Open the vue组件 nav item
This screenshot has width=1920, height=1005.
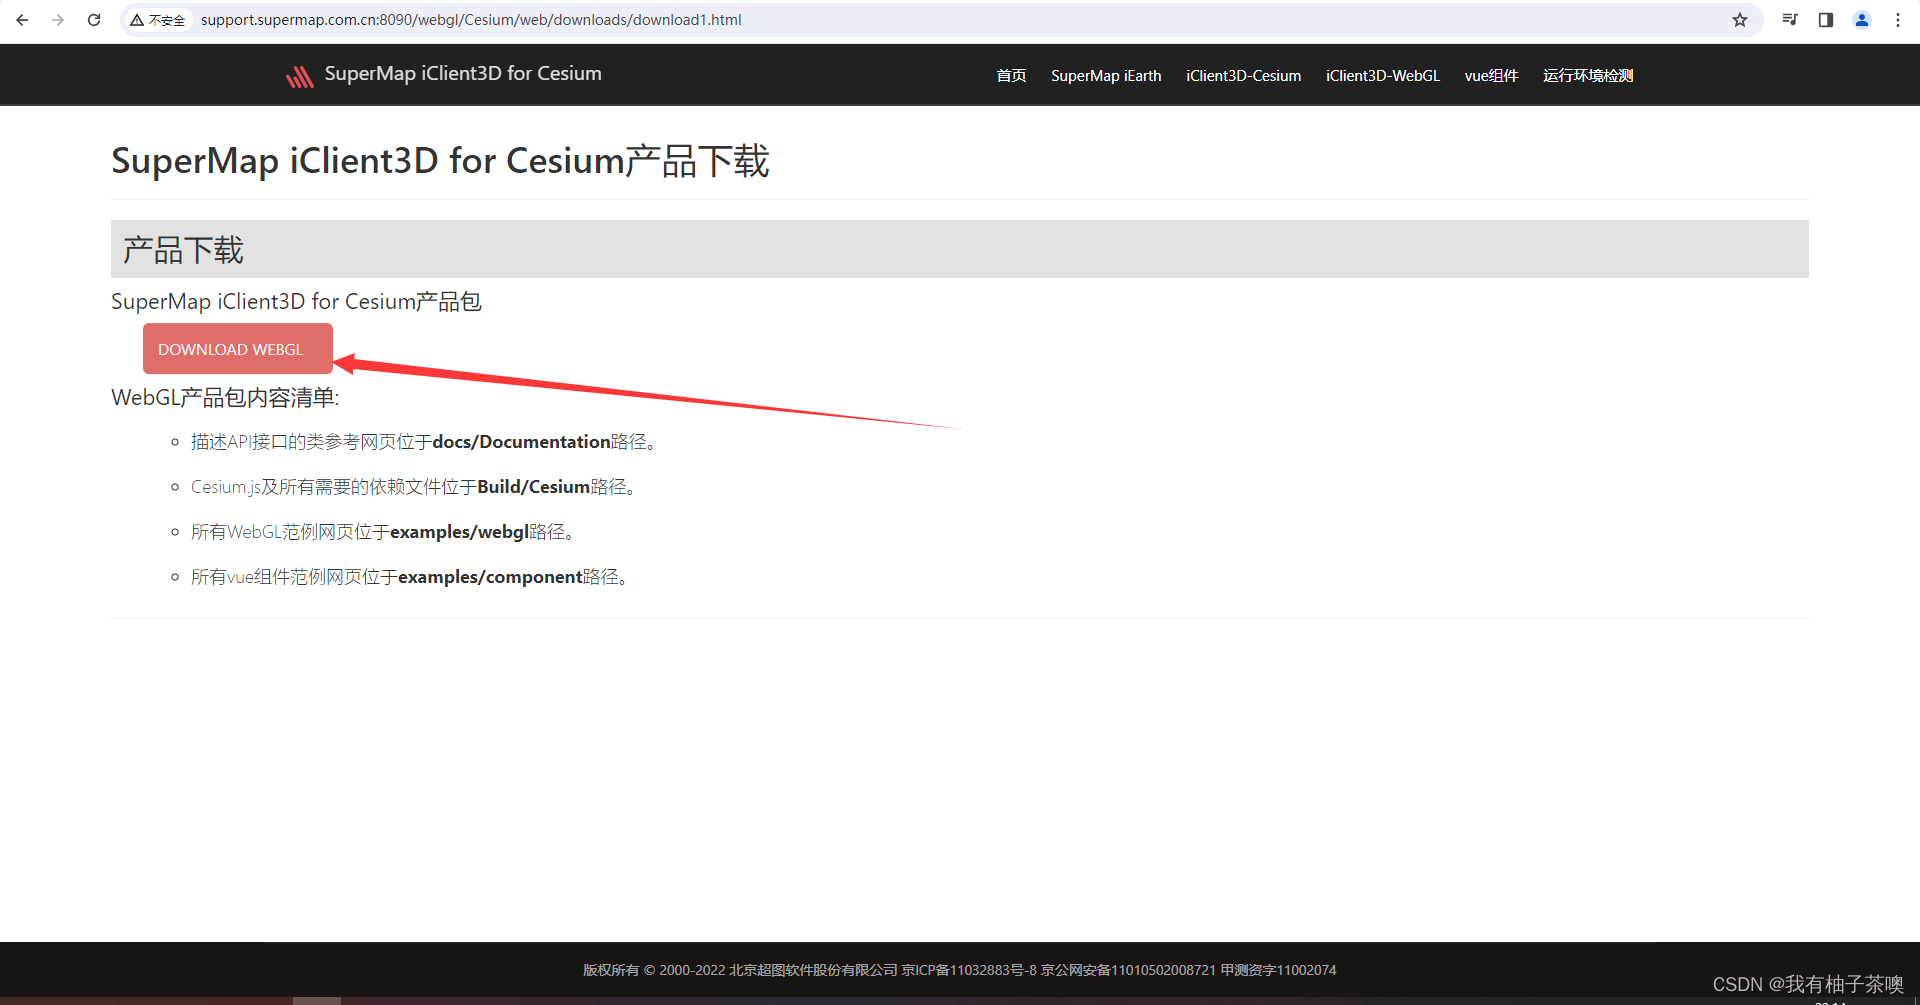point(1491,76)
